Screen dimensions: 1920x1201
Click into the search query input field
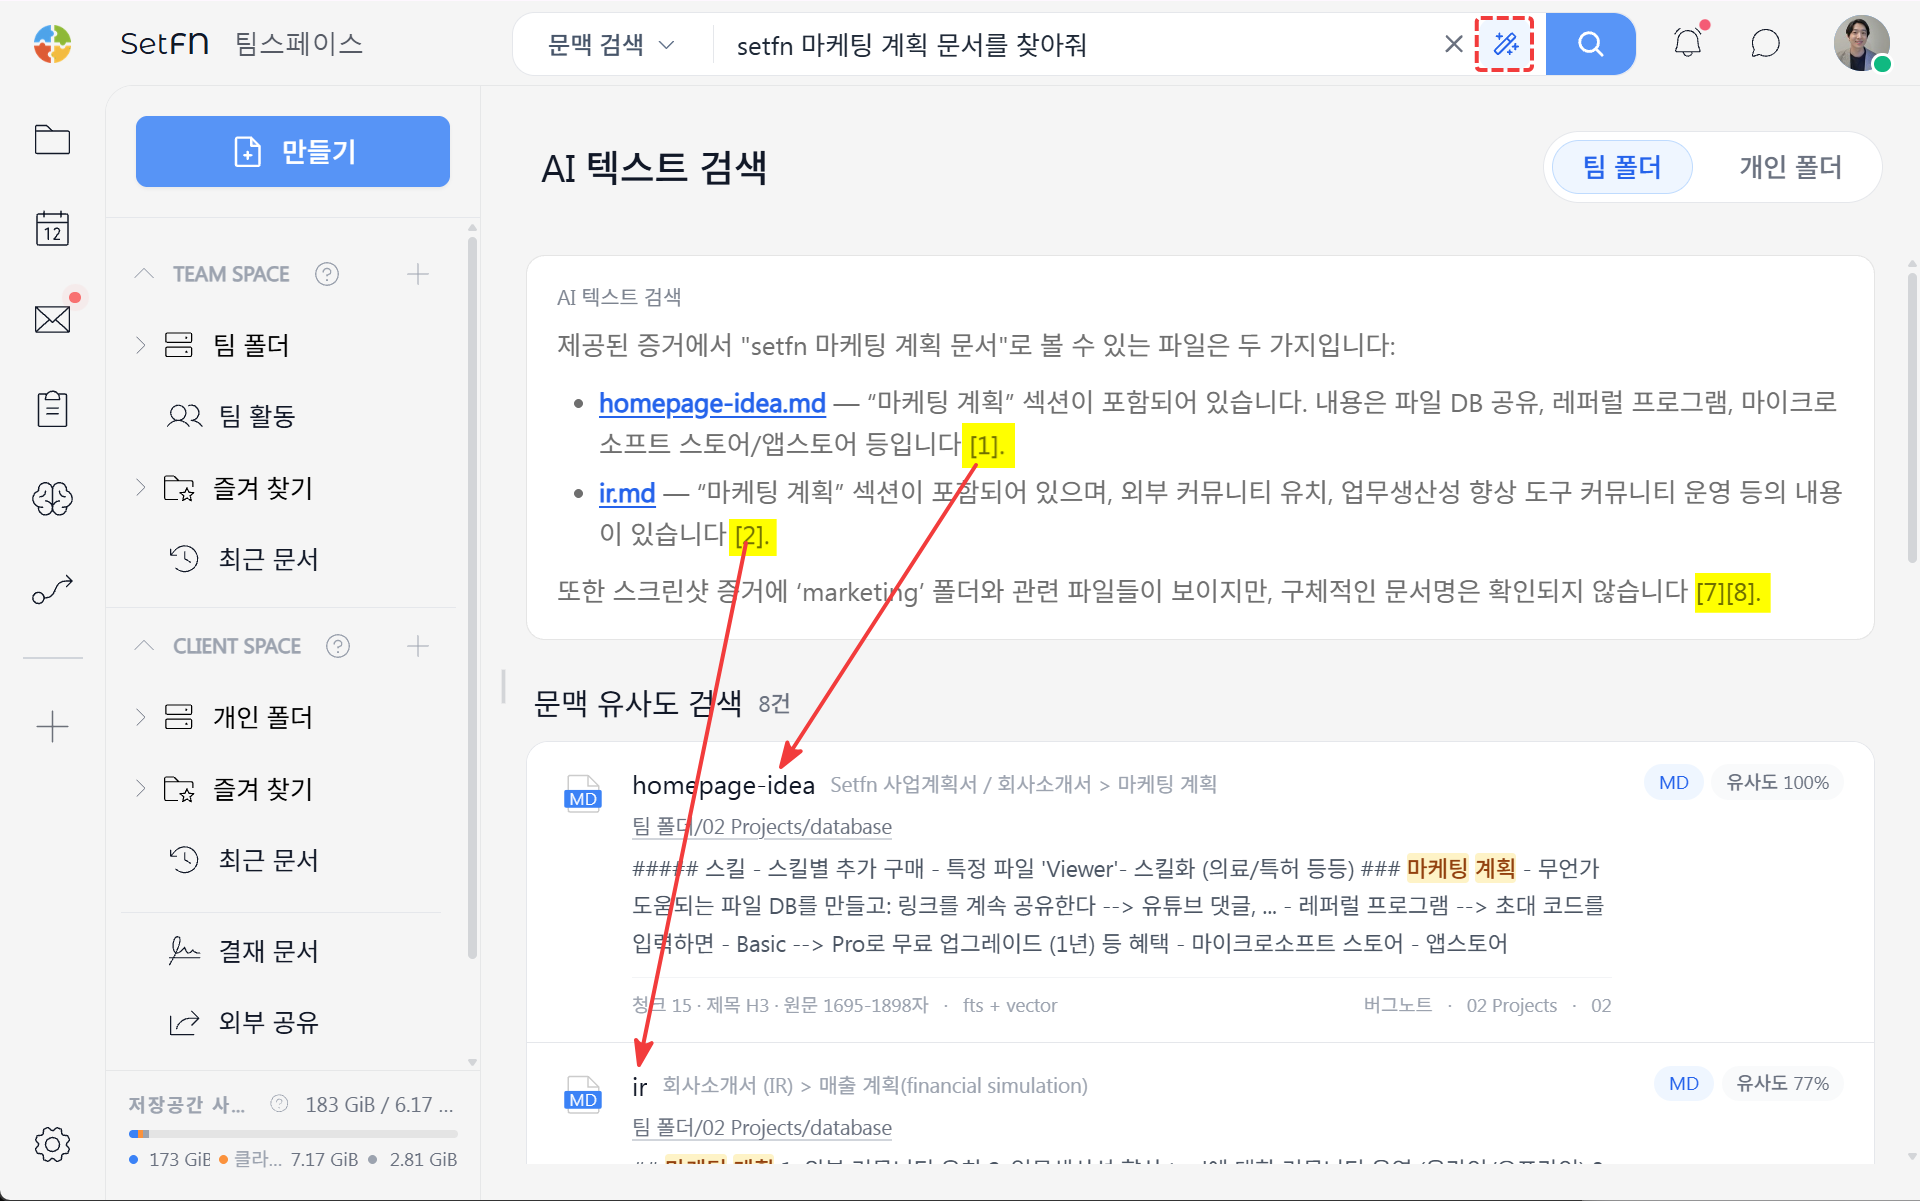pyautogui.click(x=1080, y=45)
